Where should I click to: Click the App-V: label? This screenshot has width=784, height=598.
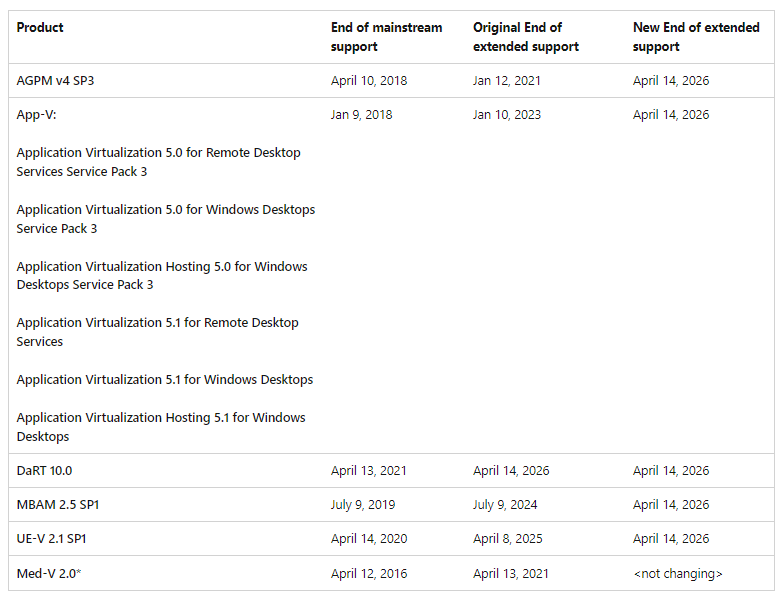coord(36,114)
